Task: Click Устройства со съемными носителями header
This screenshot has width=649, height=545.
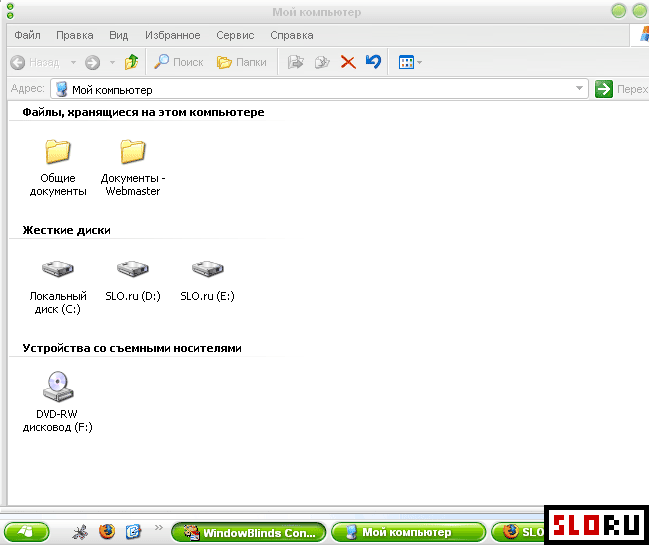Action: (132, 348)
